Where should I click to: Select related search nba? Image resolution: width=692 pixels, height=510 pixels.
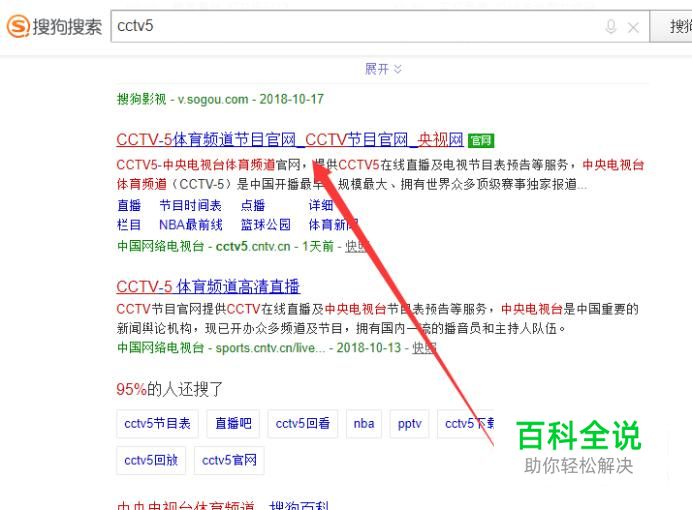(364, 424)
